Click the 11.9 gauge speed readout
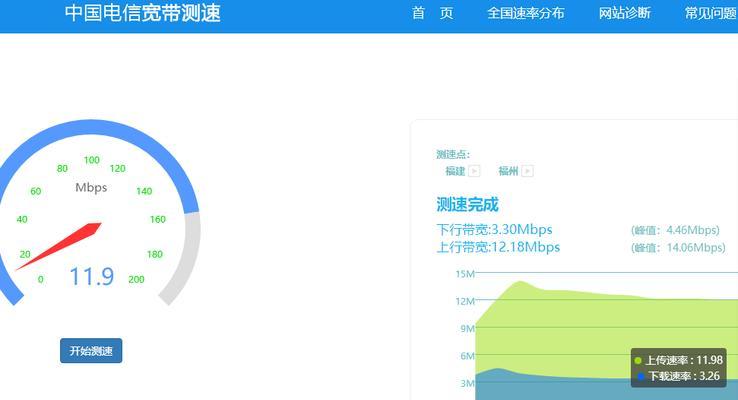Screen dimensions: 738x400 click(x=92, y=276)
